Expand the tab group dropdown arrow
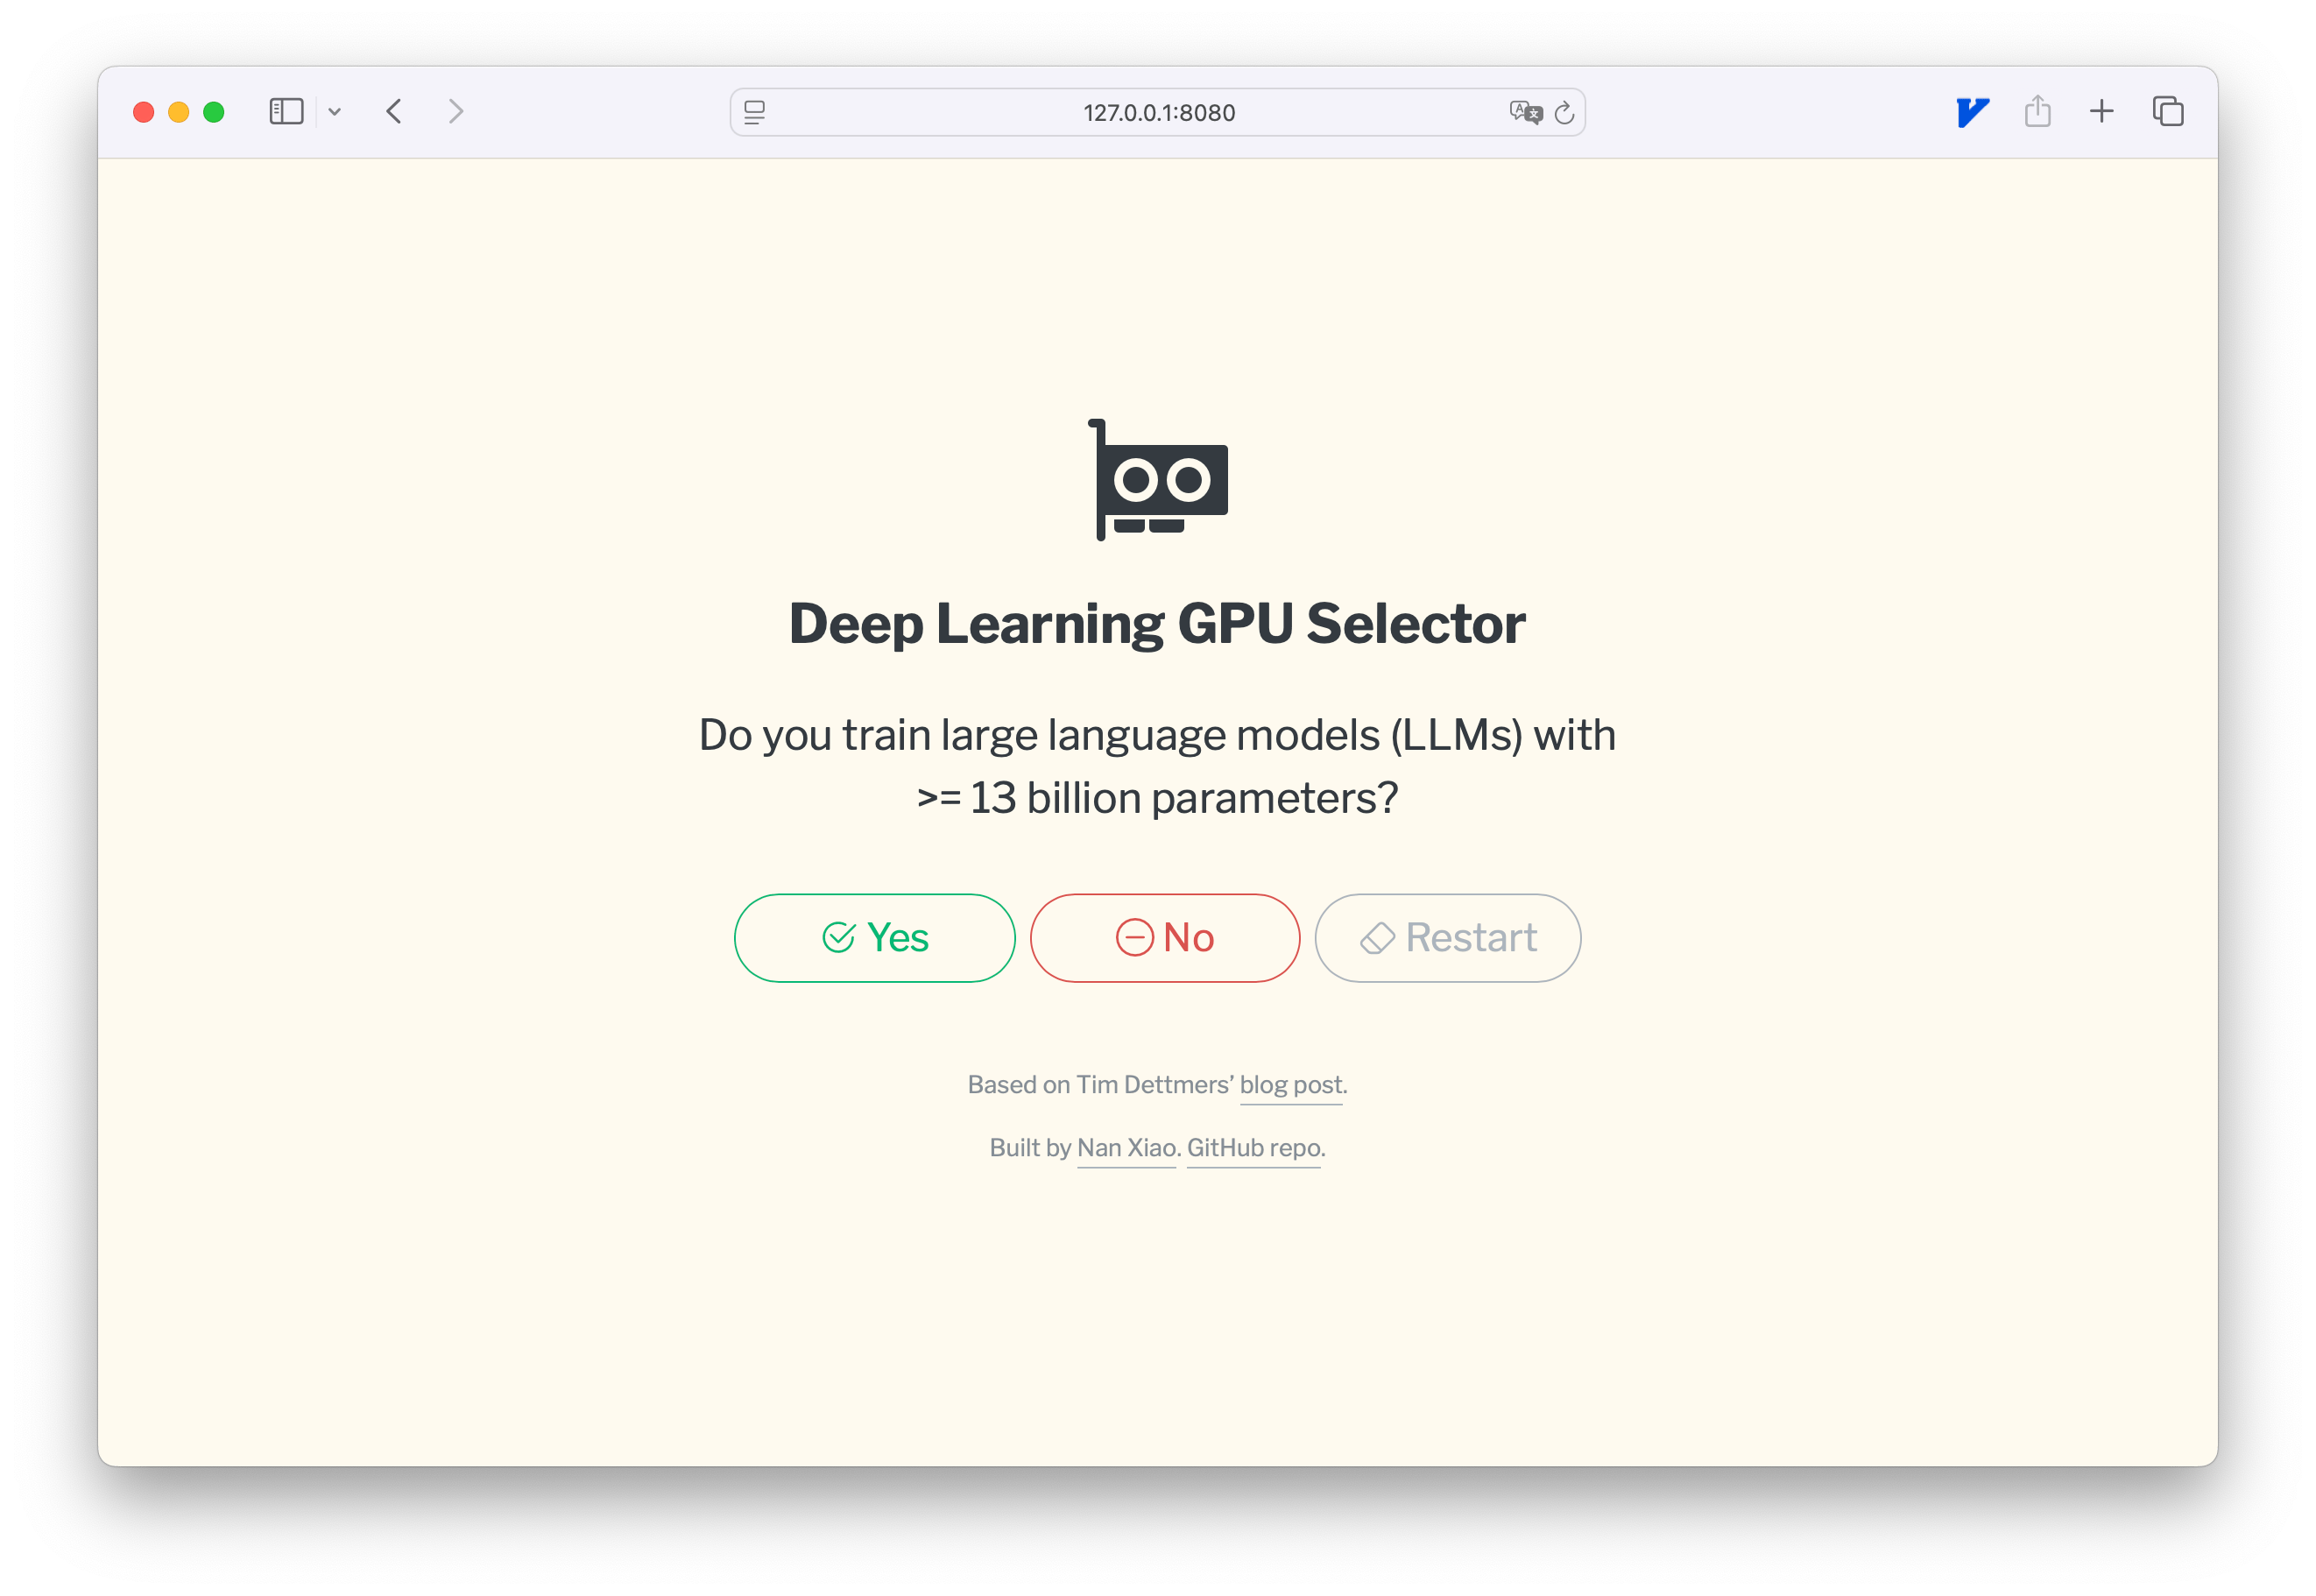 335,112
